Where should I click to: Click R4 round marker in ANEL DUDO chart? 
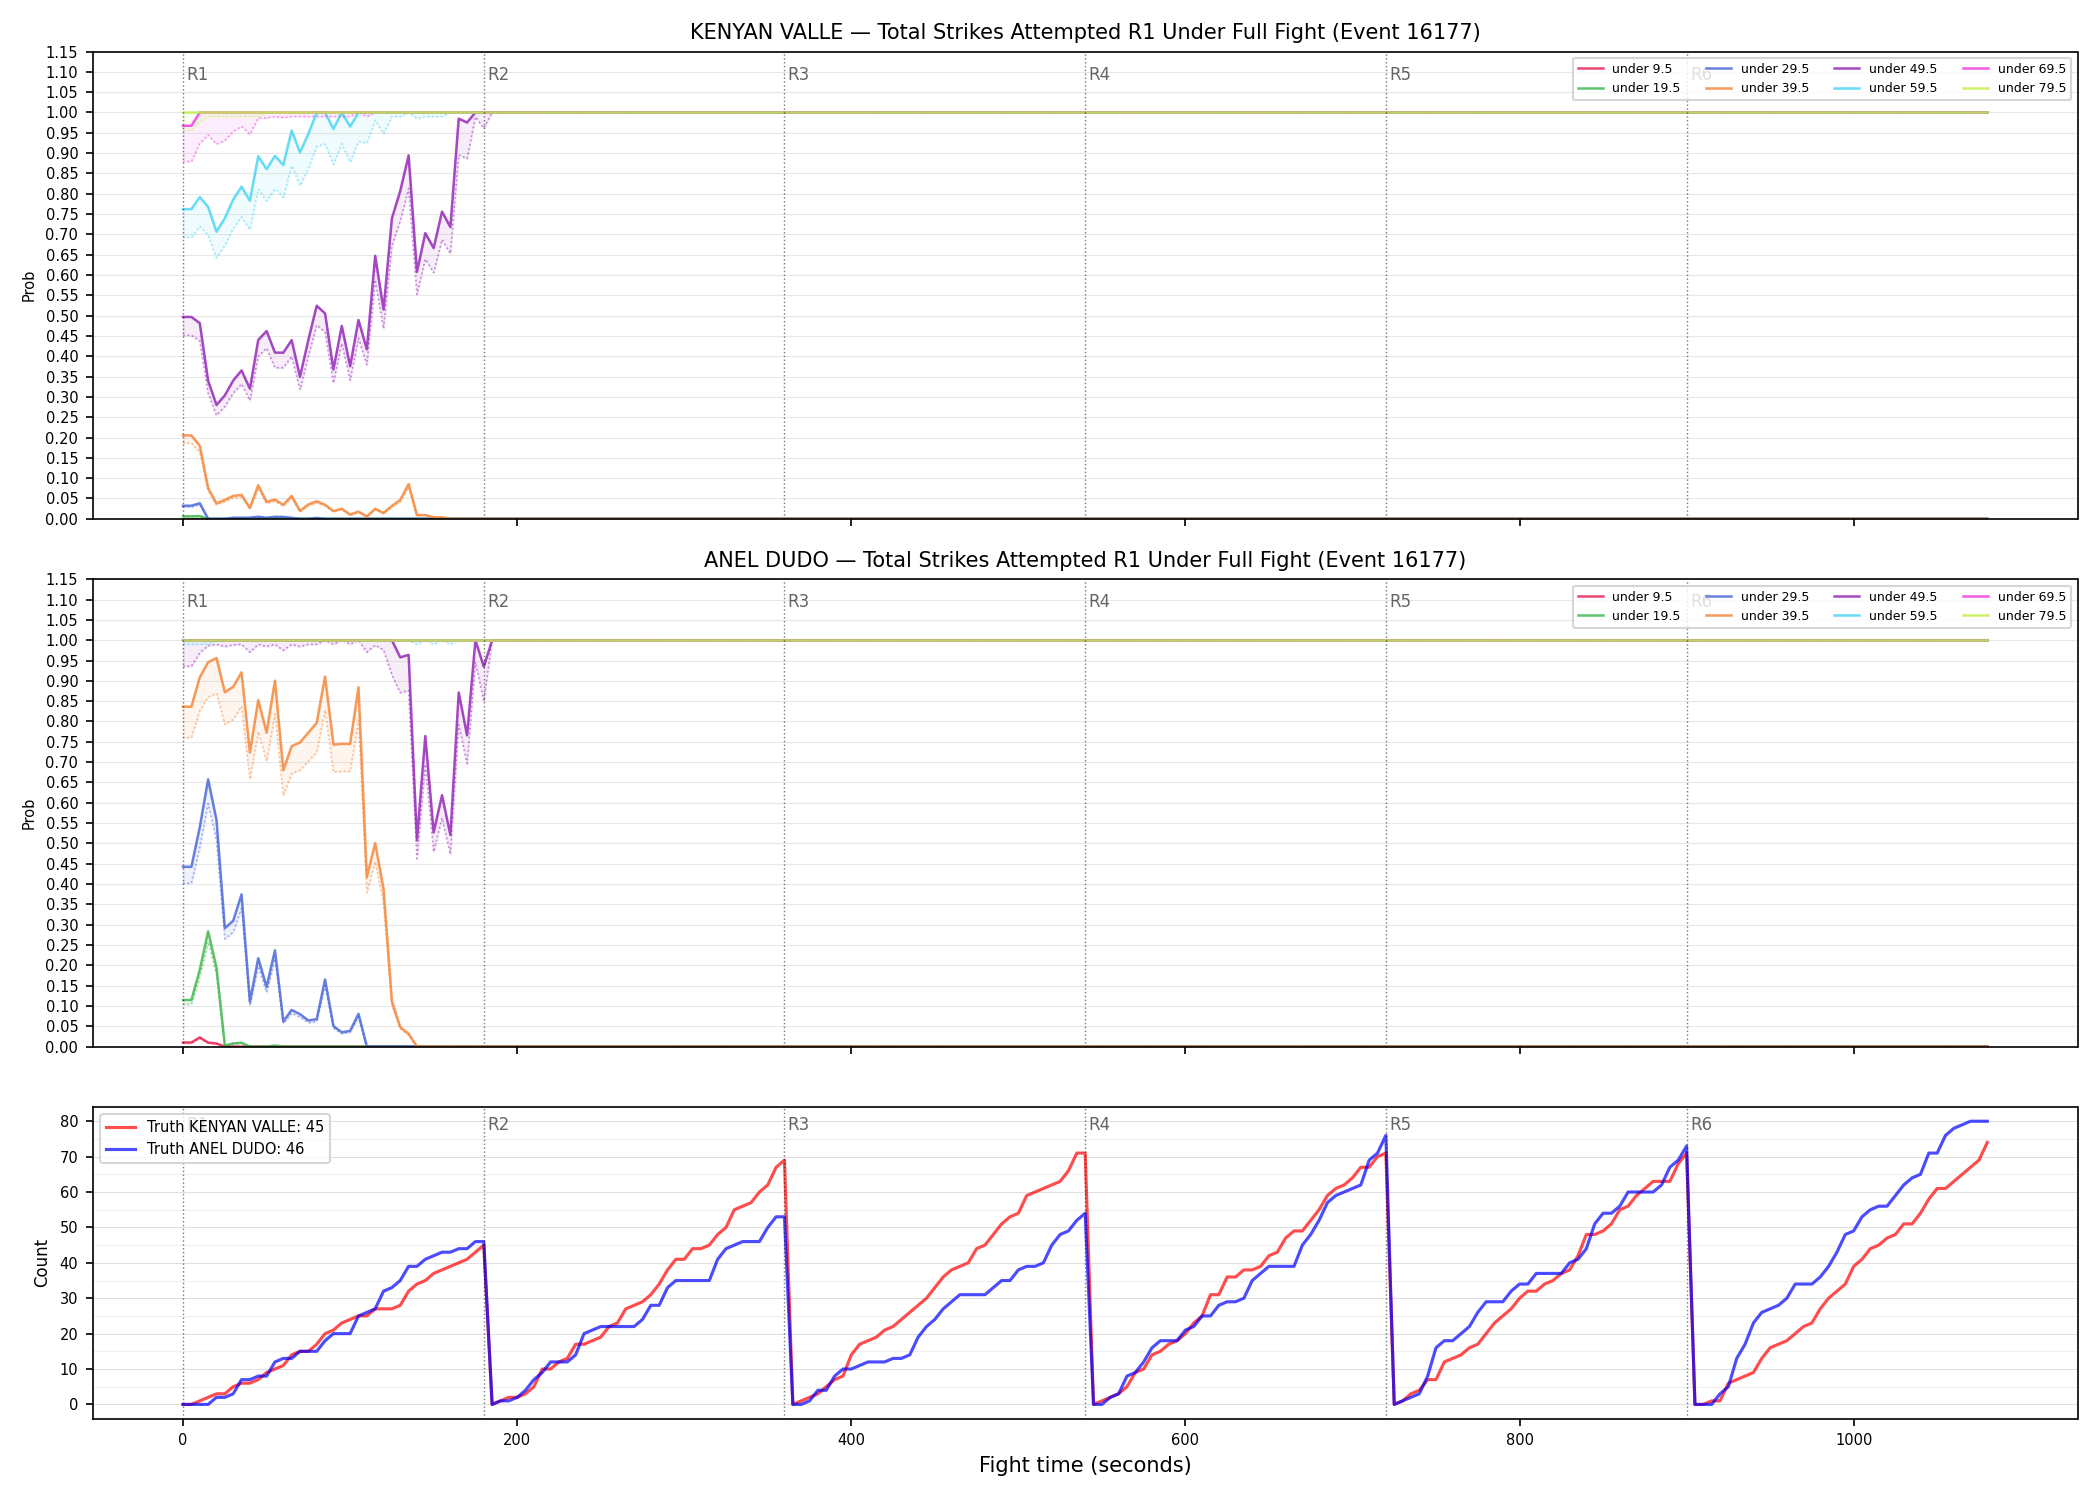pyautogui.click(x=1099, y=601)
